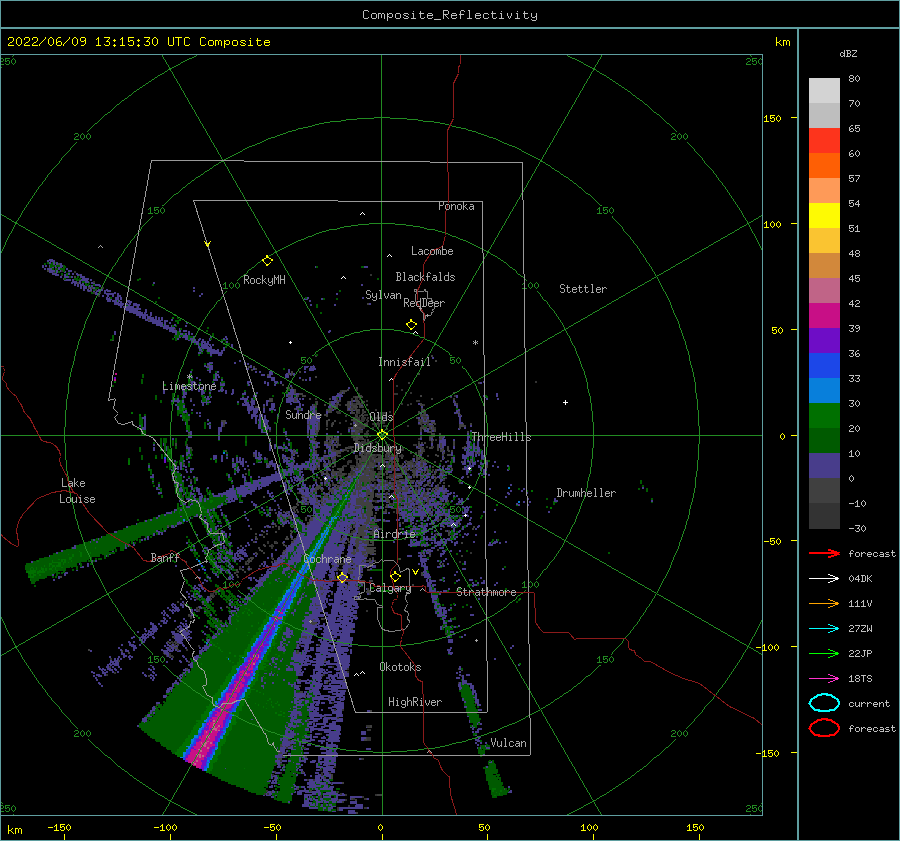The width and height of the screenshot is (900, 841).
Task: Select the bright yellow 51-54 dBZ swatch
Action: point(824,216)
